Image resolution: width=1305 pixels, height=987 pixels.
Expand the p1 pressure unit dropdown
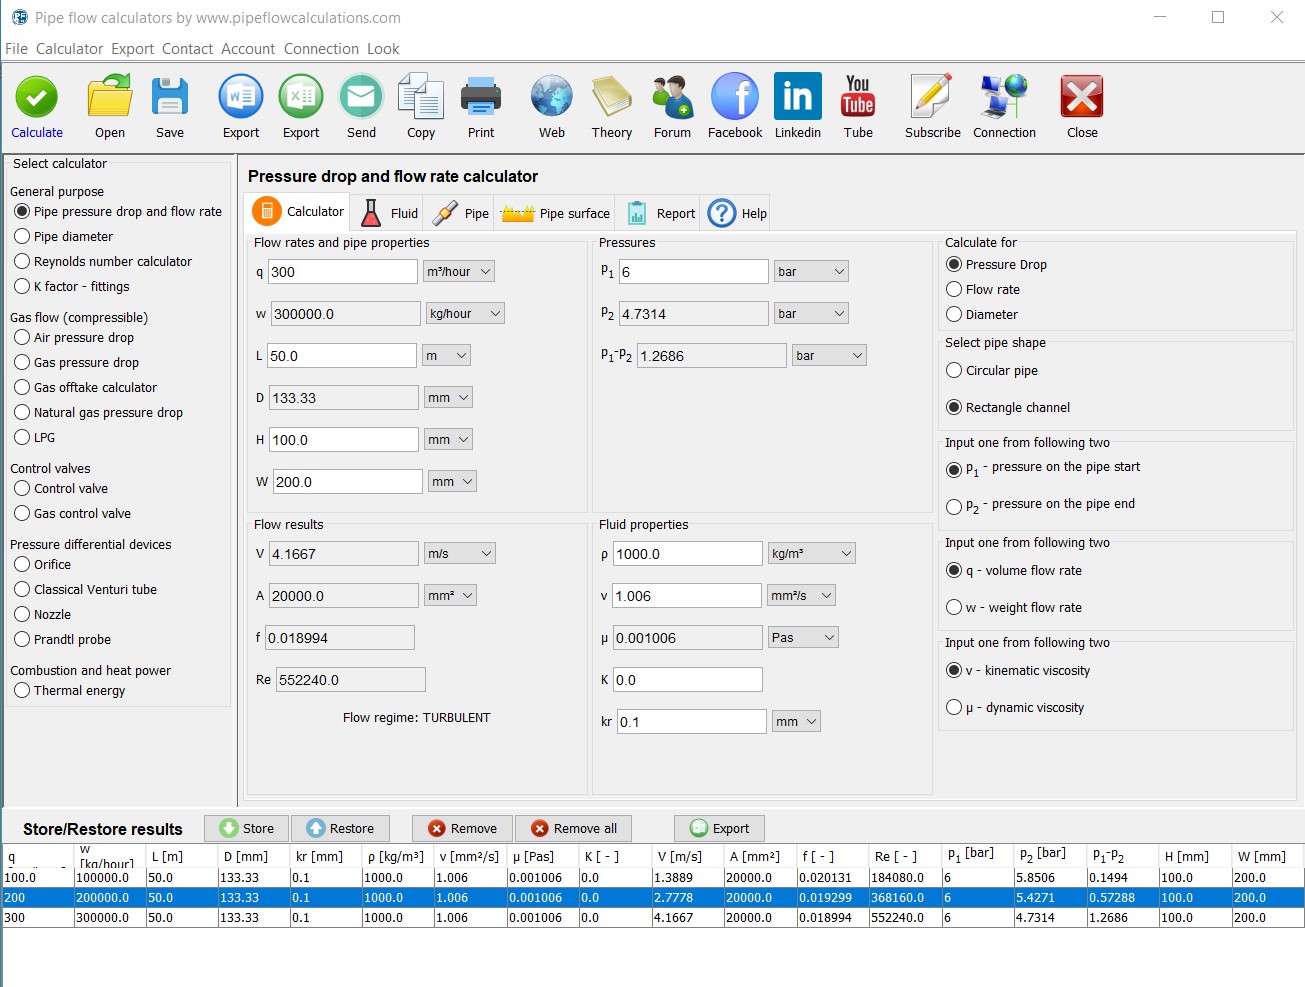811,270
